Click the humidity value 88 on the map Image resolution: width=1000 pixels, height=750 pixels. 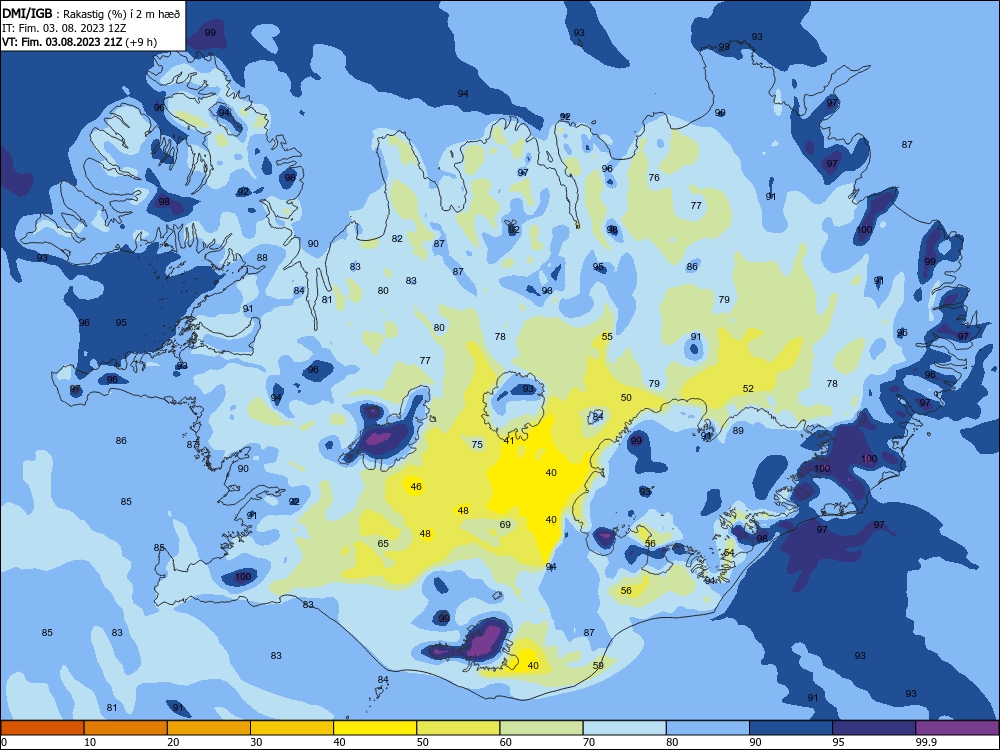[262, 258]
